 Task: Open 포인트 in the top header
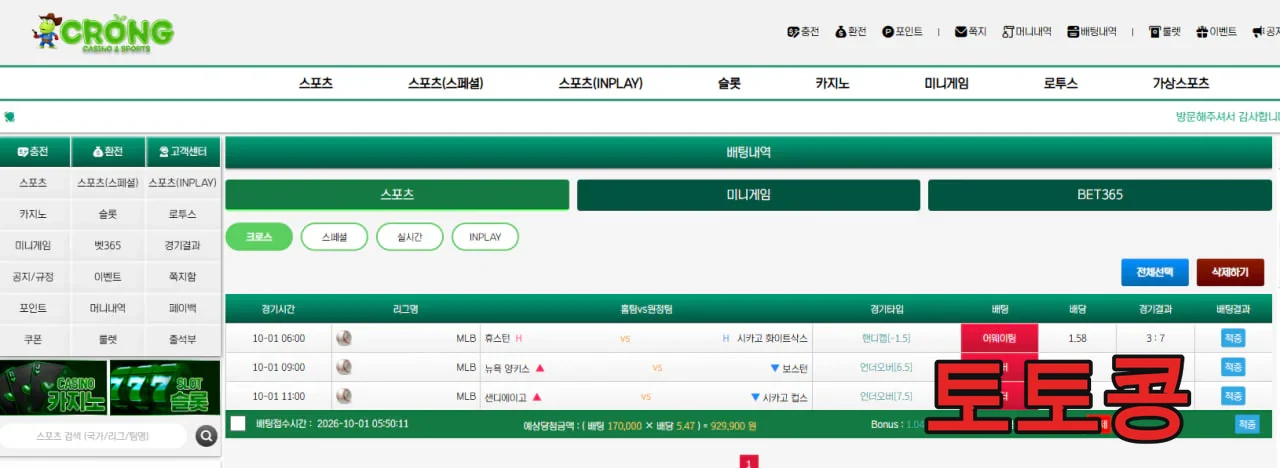[x=903, y=32]
